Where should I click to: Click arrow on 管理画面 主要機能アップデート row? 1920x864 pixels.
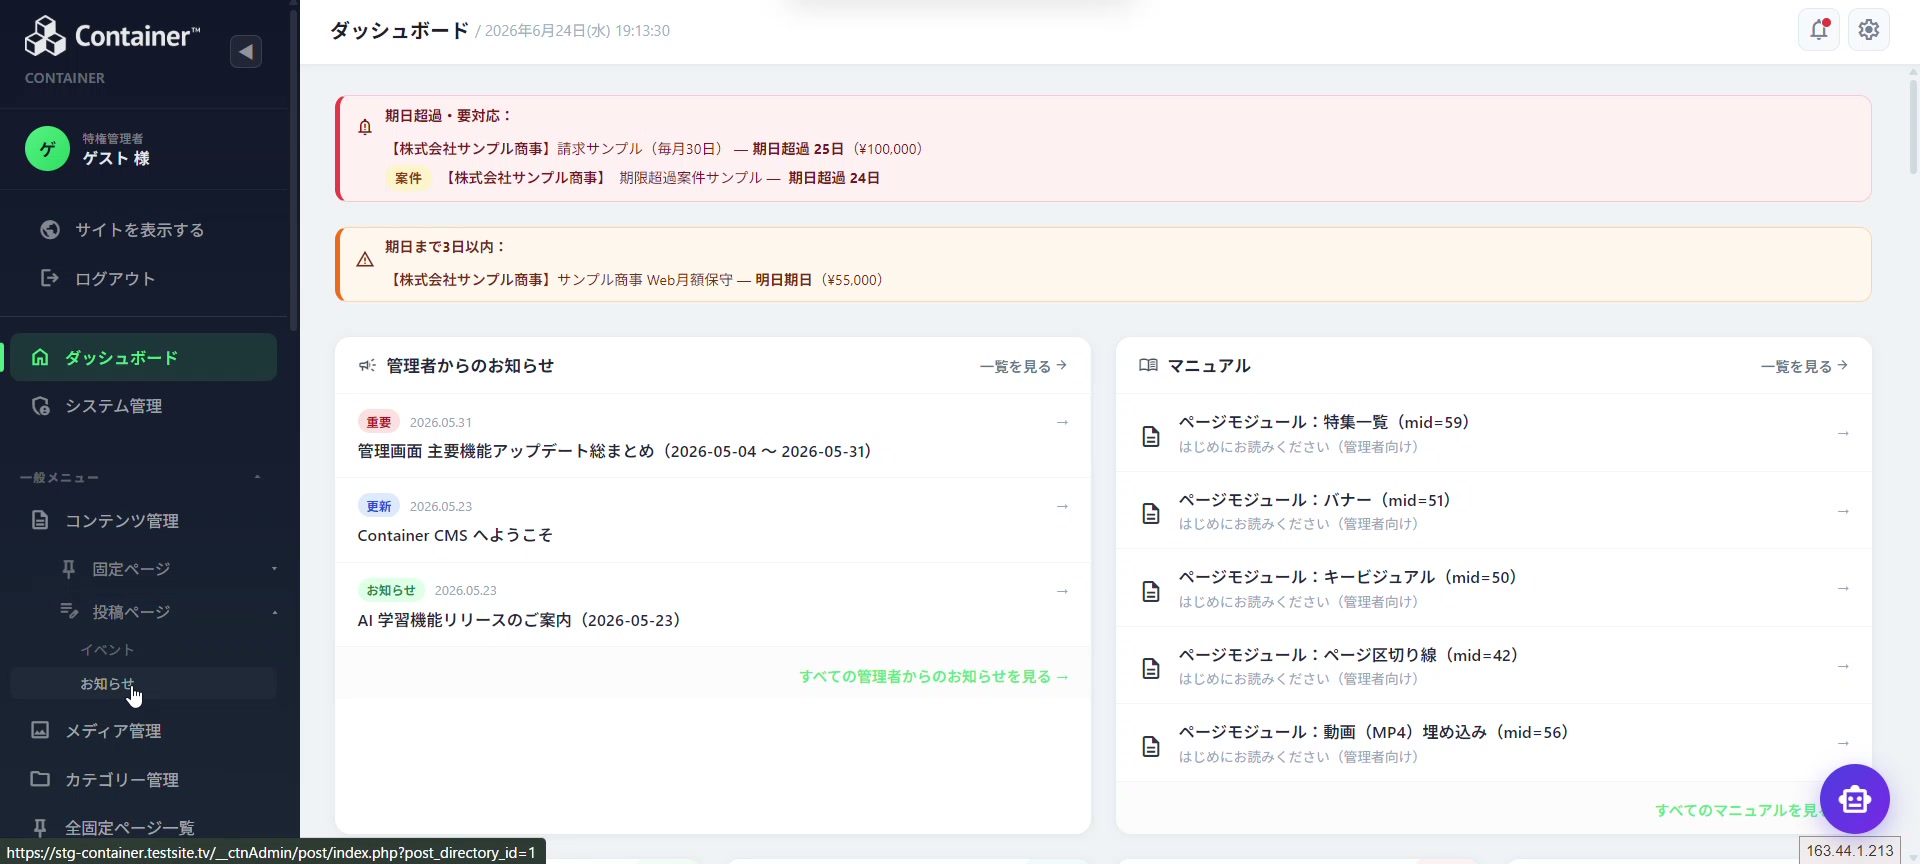coord(1062,422)
